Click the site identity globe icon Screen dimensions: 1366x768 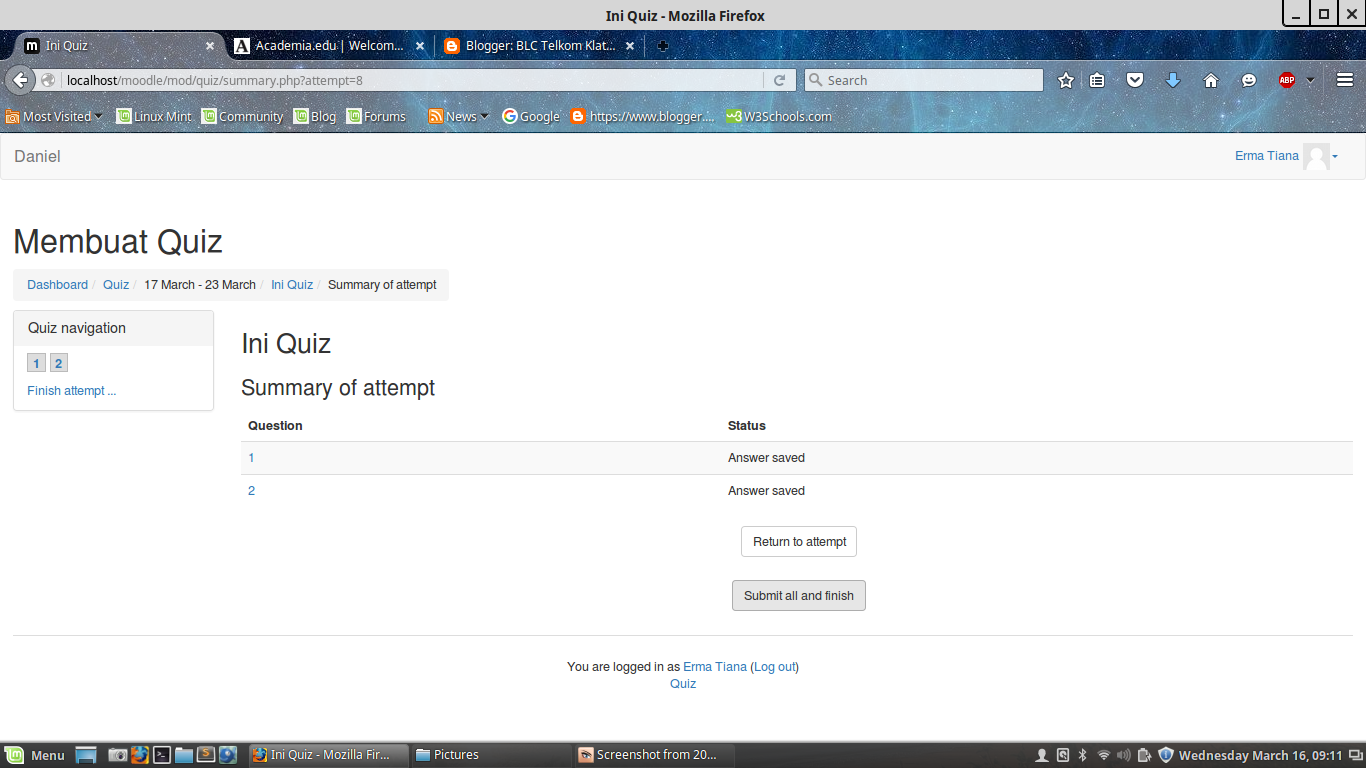pos(48,80)
